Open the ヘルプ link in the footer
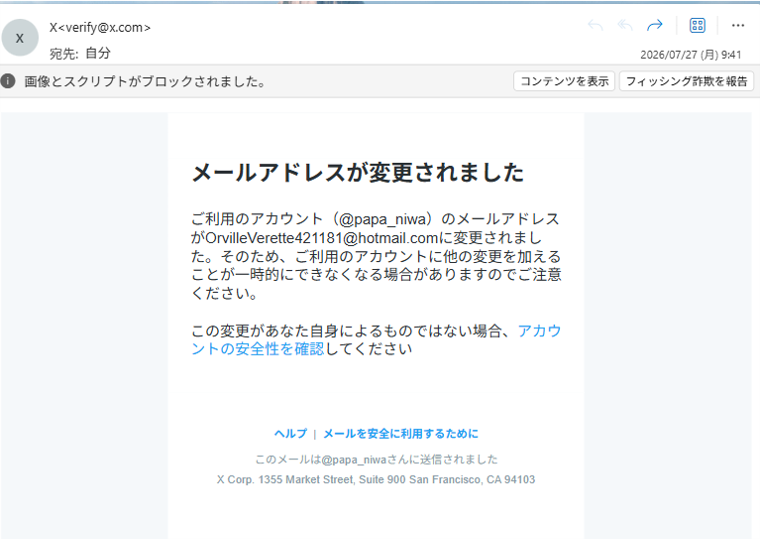This screenshot has height=539, width=760. 290,433
